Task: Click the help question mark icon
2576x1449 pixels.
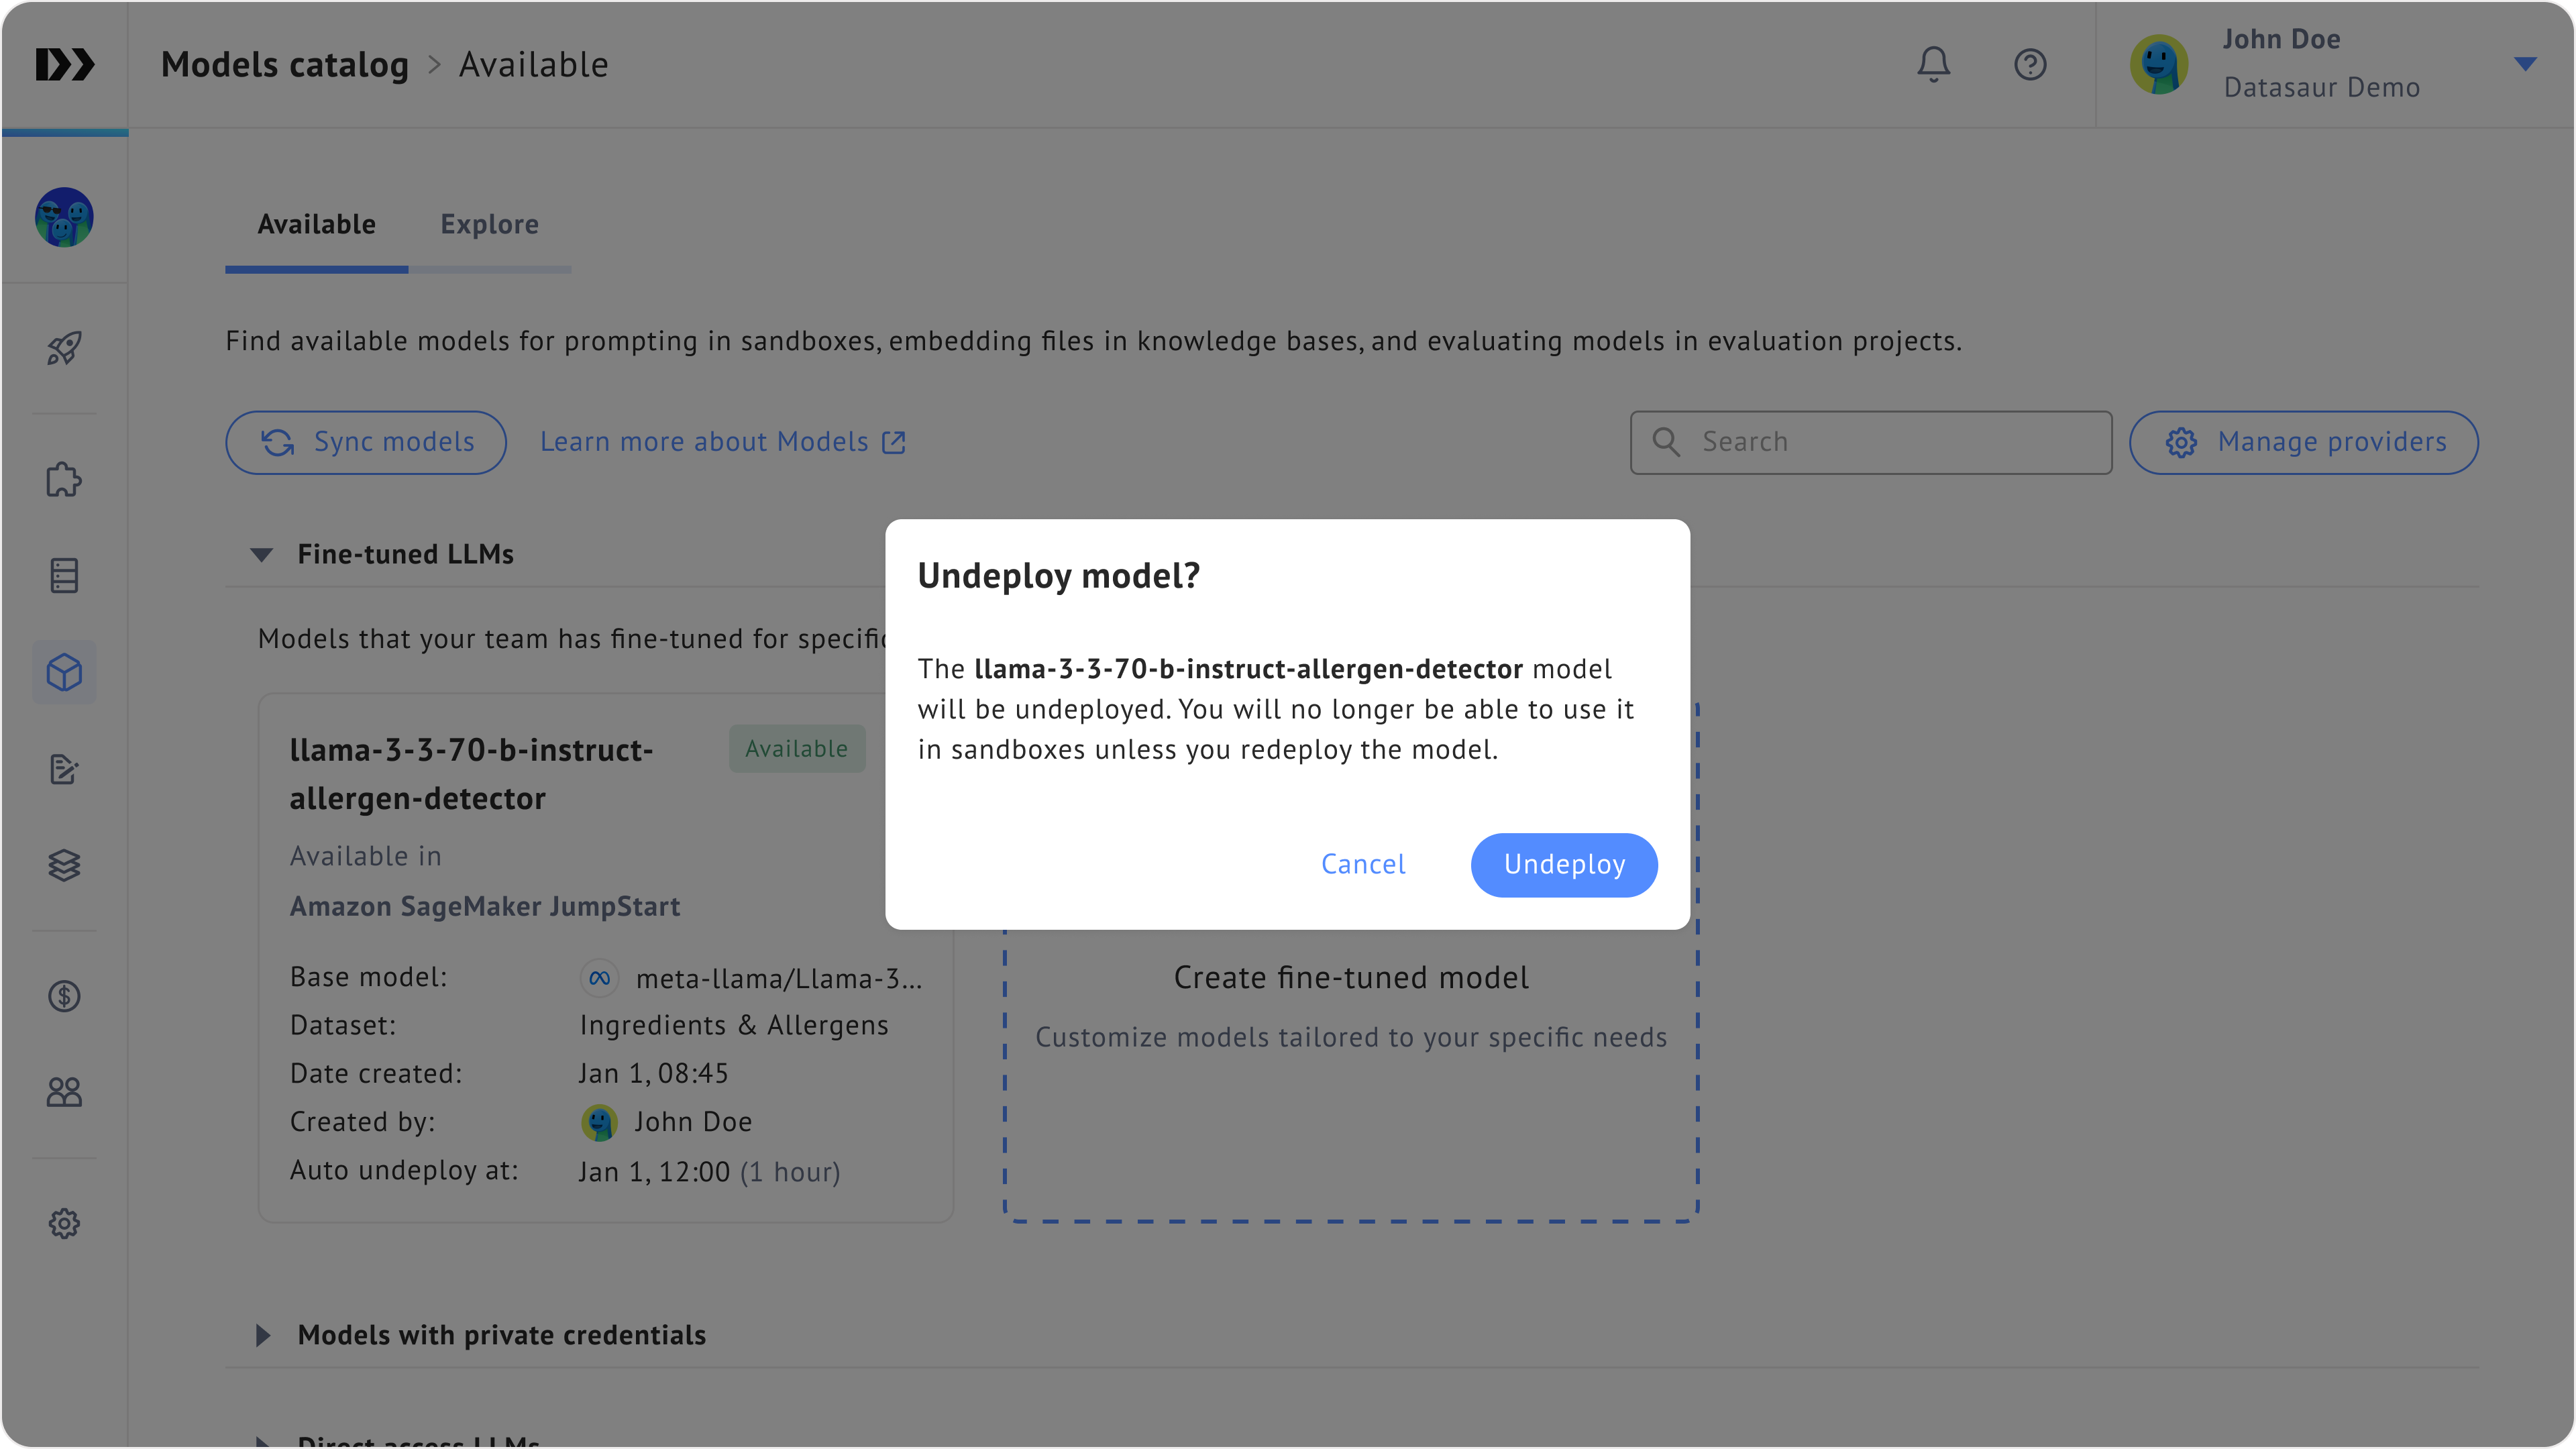Action: pos(2029,65)
